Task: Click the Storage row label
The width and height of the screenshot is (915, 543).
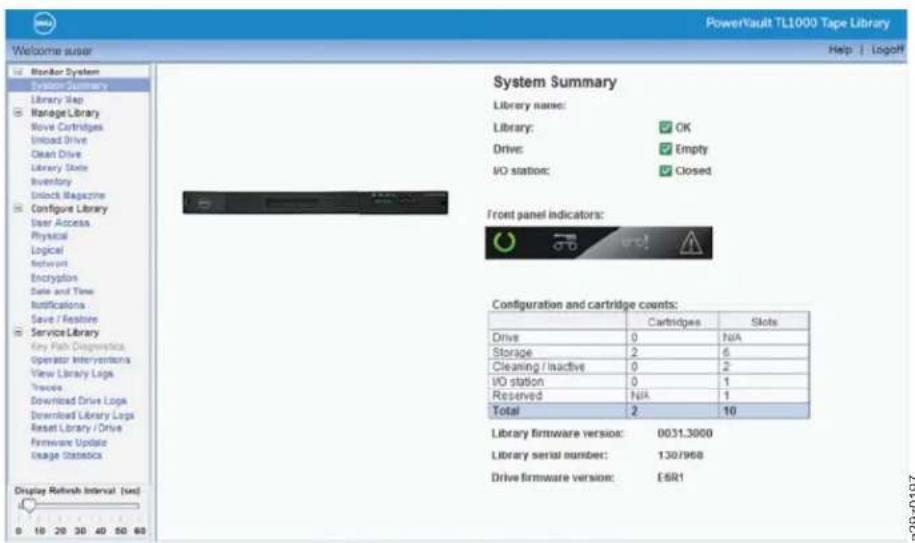Action: [x=512, y=352]
